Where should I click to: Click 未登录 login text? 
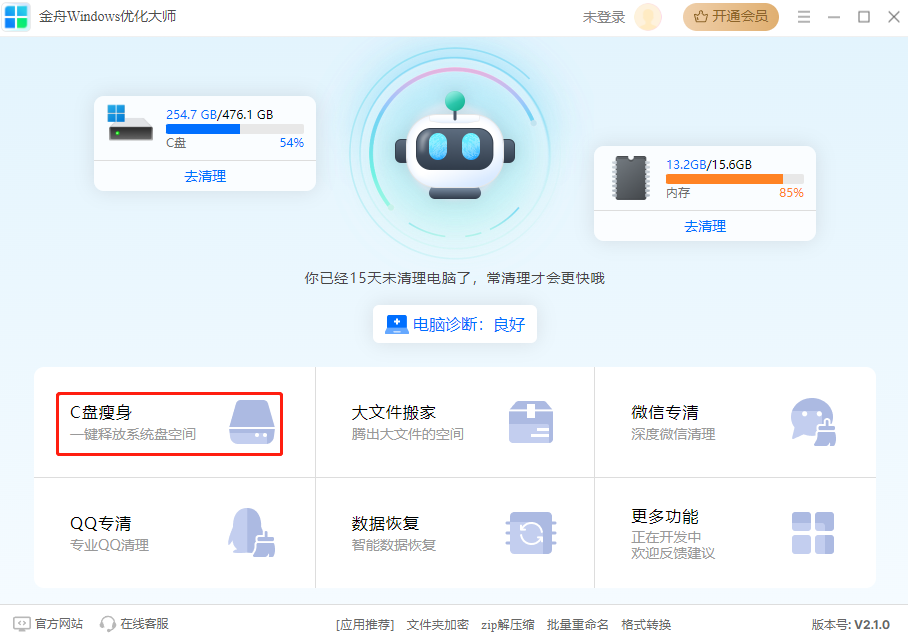(603, 17)
